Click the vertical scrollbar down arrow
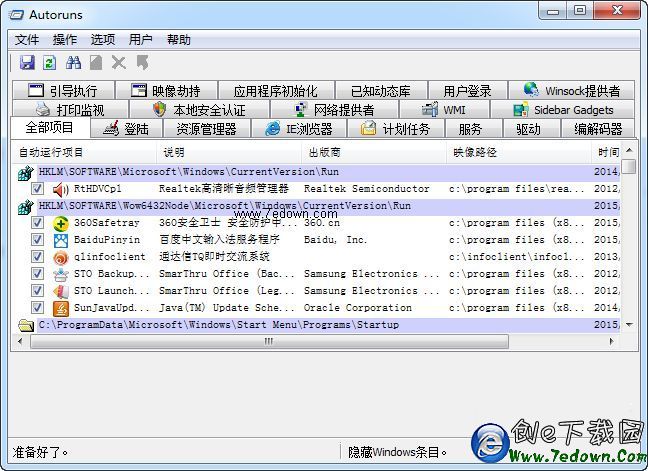This screenshot has width=648, height=471. click(628, 325)
